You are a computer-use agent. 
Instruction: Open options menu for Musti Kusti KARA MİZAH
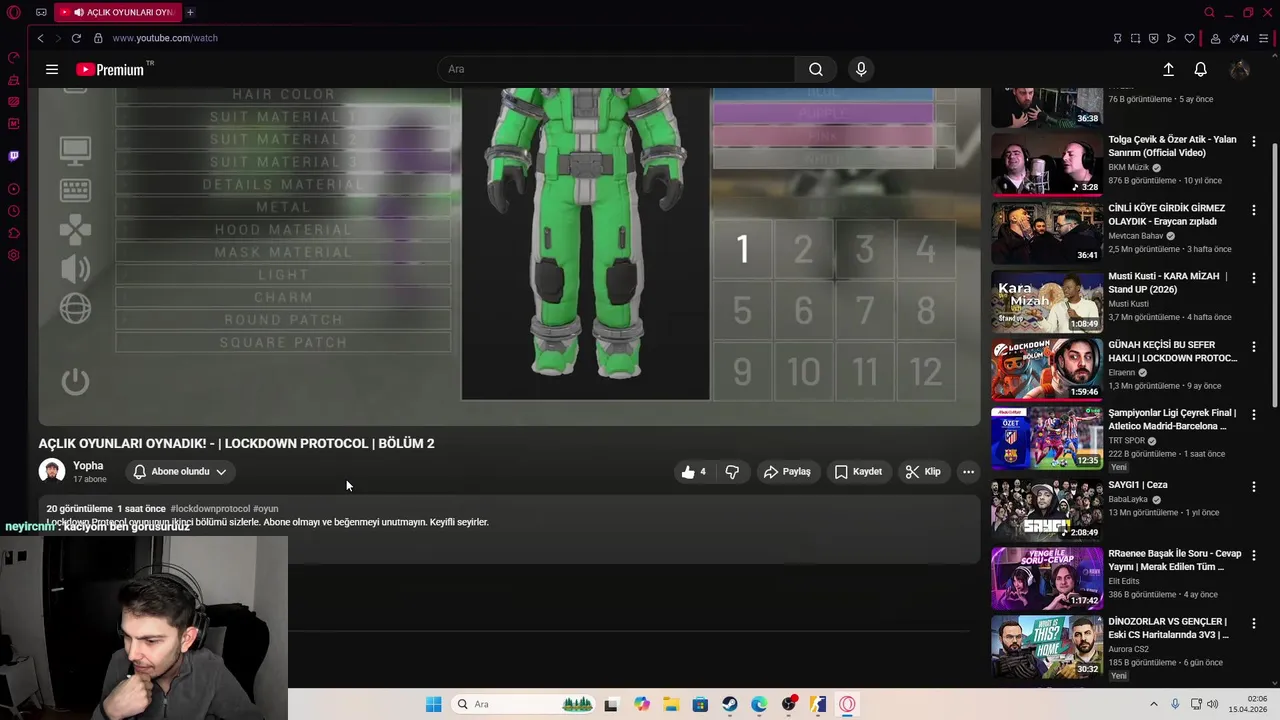[1253, 278]
